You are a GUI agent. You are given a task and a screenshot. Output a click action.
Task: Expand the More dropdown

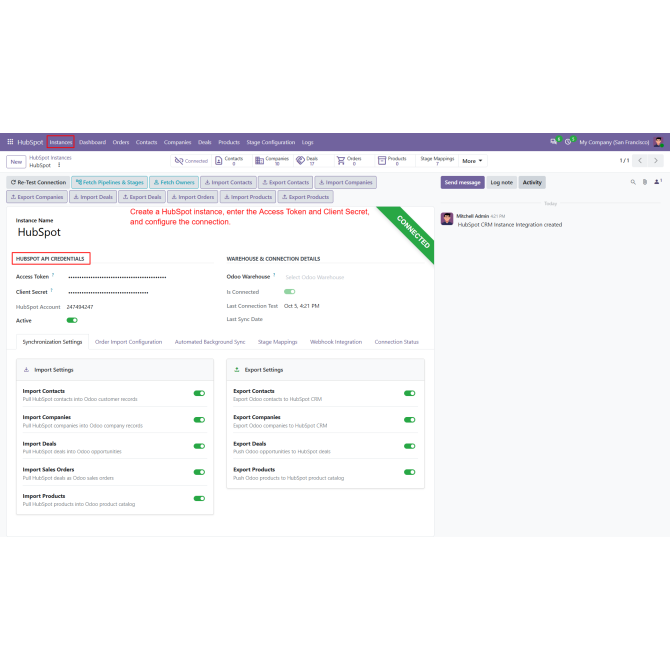click(472, 161)
